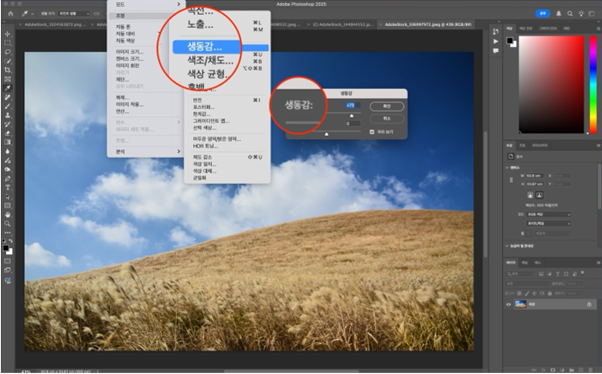Select the Gradient tool
The image size is (602, 374).
coord(7,142)
